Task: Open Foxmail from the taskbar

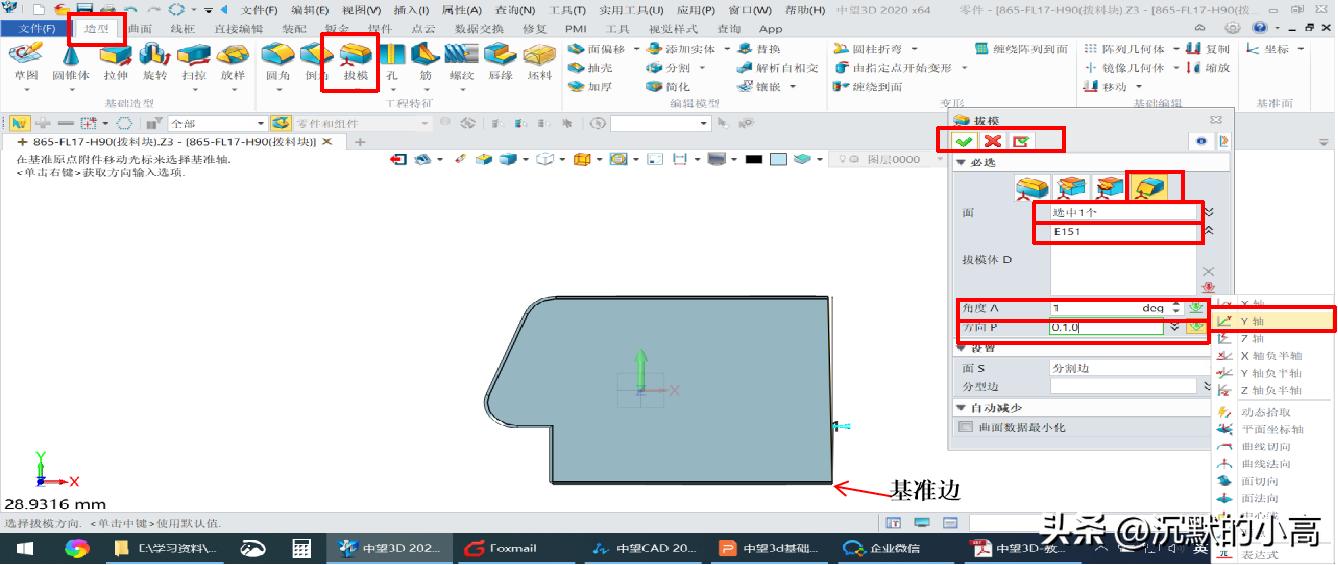Action: click(x=502, y=548)
